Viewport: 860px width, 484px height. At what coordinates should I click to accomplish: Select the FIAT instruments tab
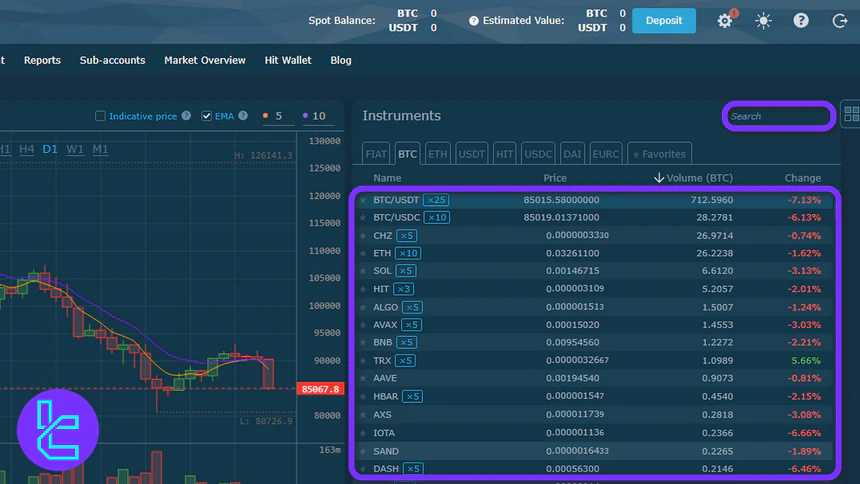pos(376,154)
